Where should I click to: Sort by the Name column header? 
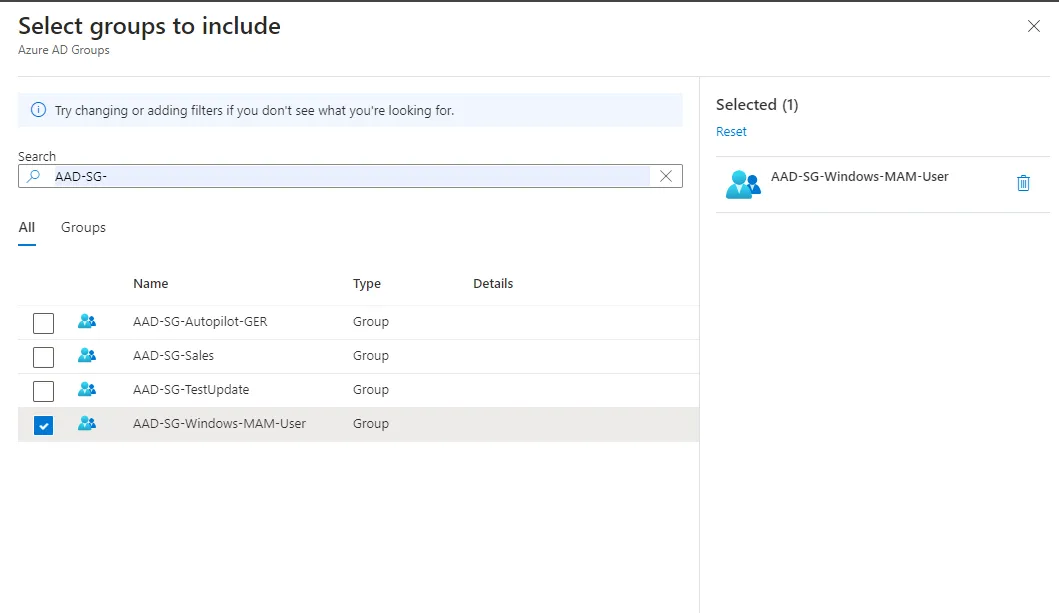pos(151,284)
